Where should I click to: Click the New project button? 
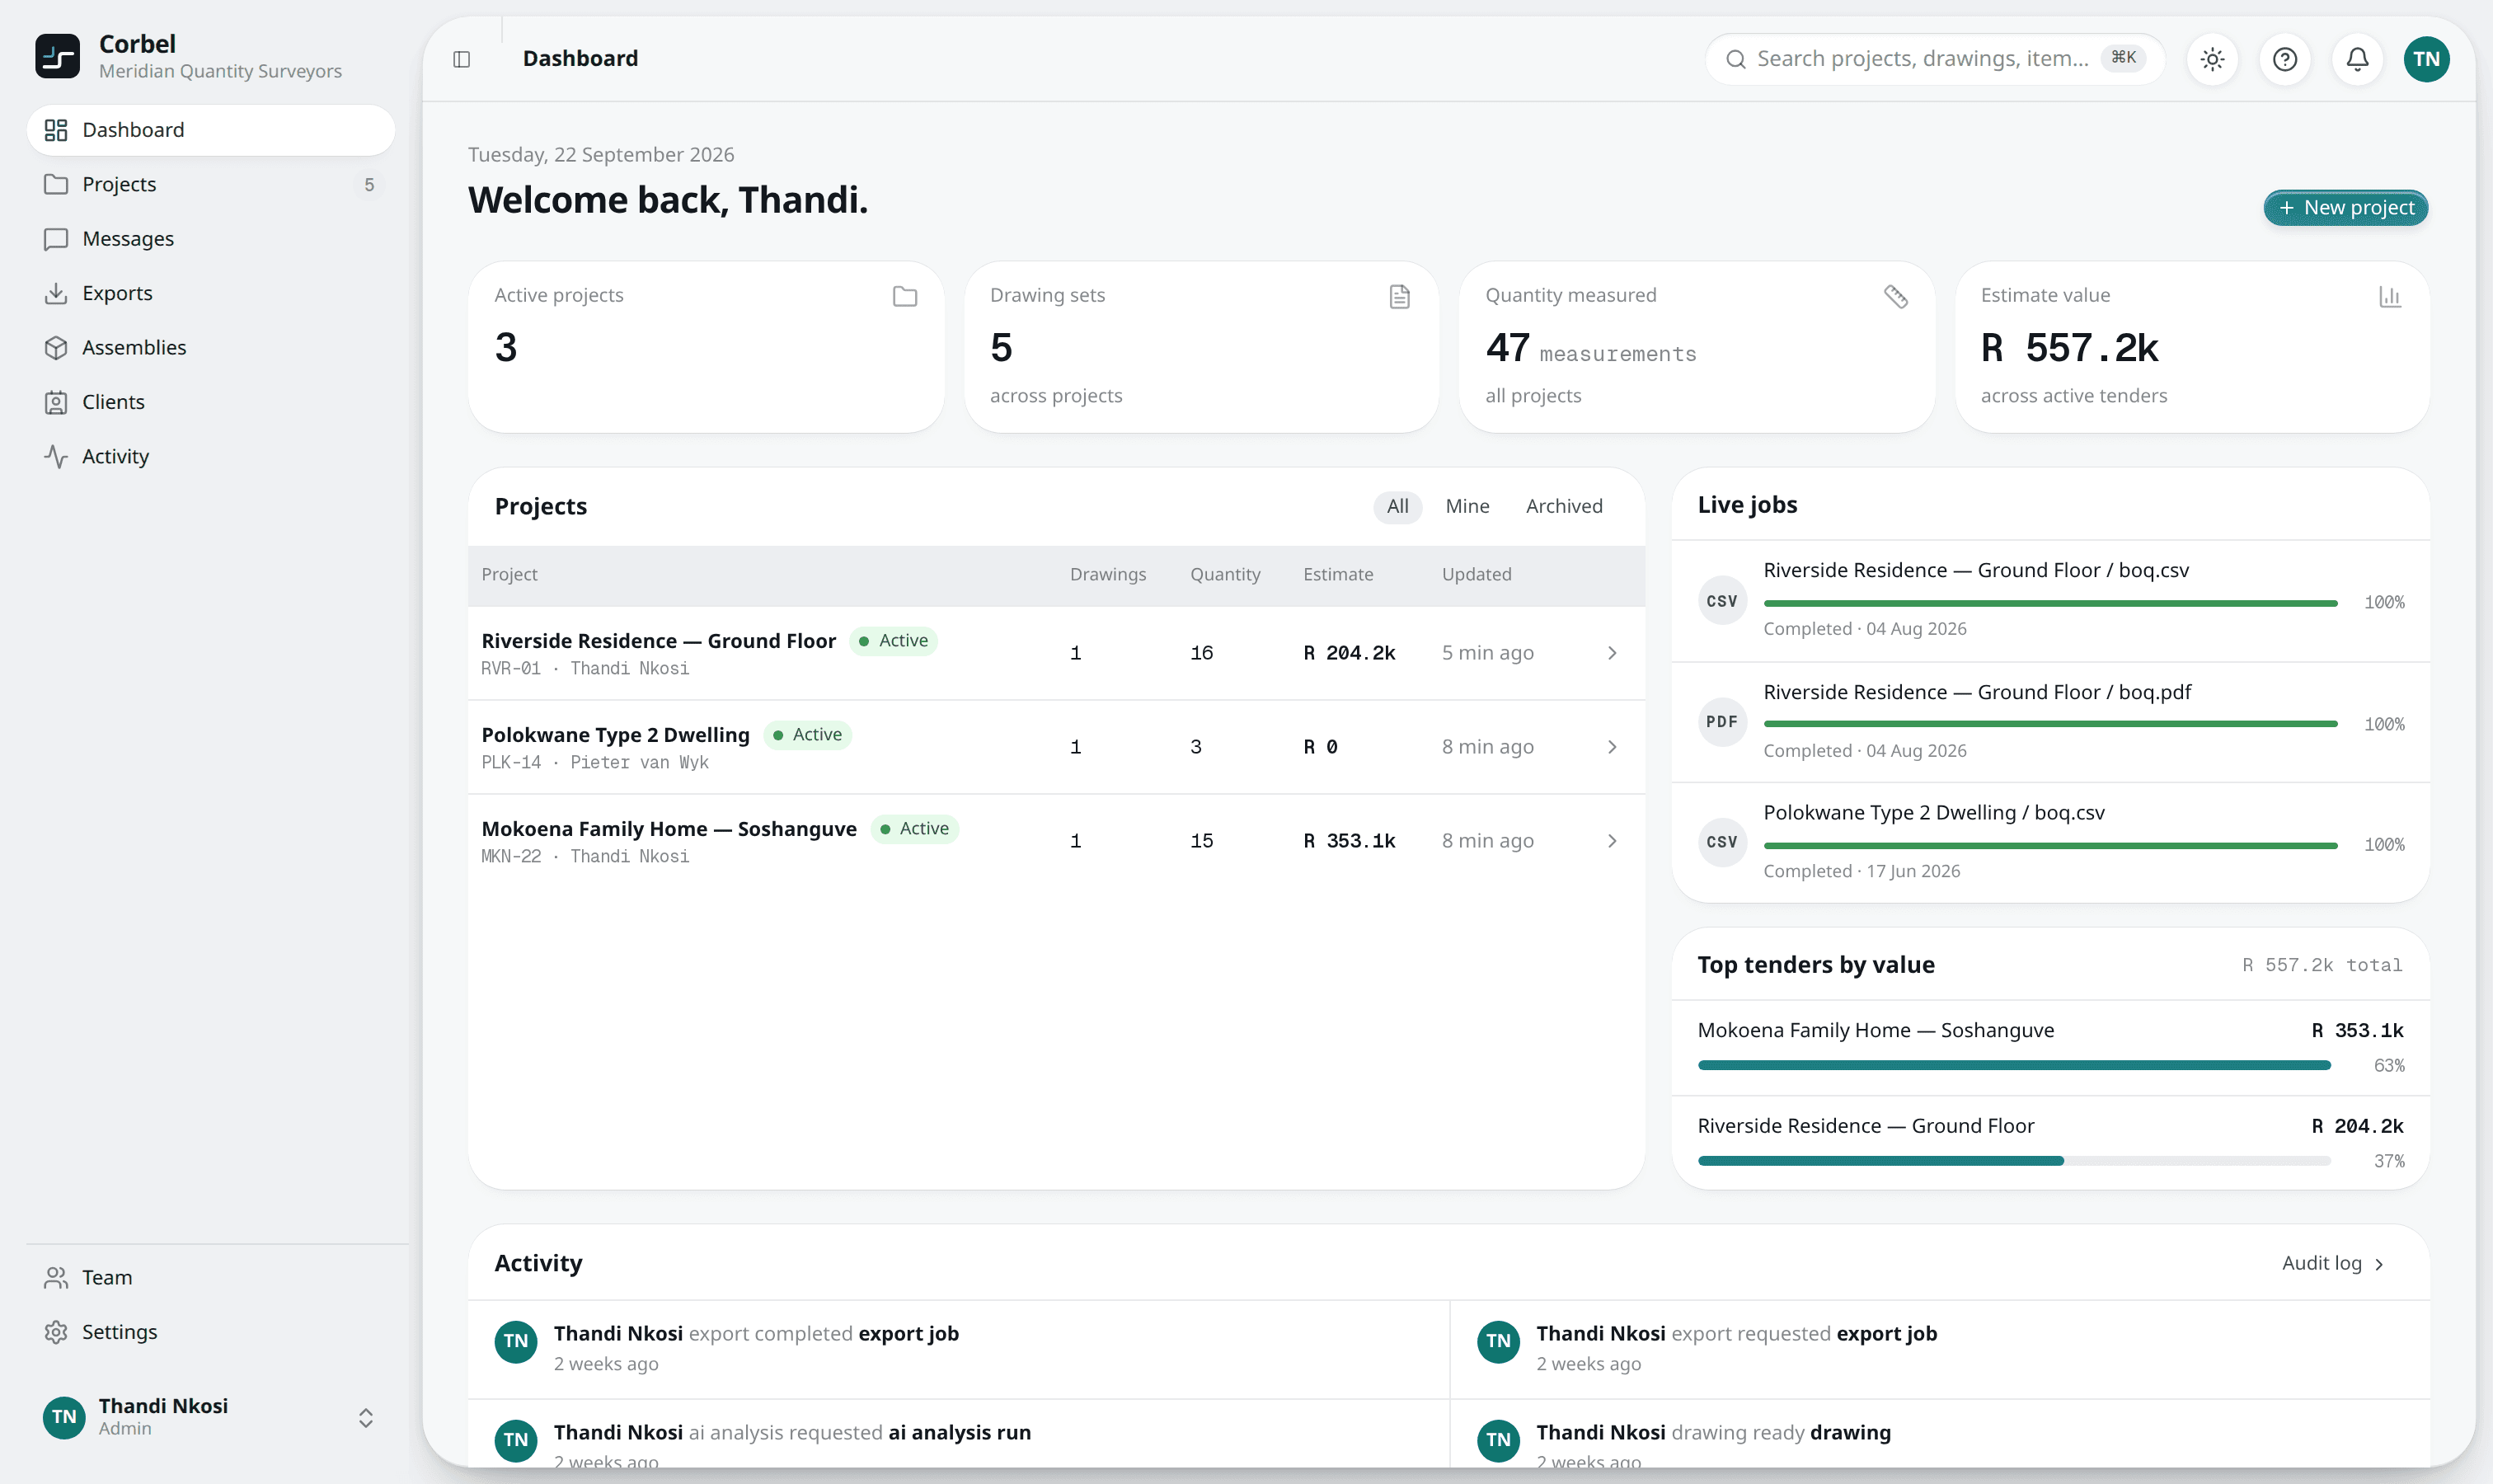coord(2346,208)
